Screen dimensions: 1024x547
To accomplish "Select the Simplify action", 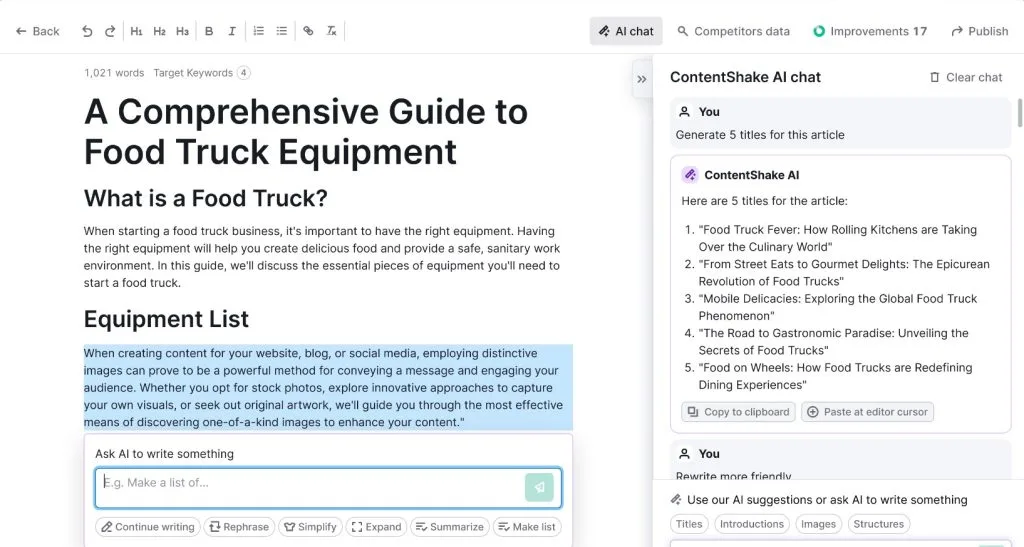I will pyautogui.click(x=311, y=527).
